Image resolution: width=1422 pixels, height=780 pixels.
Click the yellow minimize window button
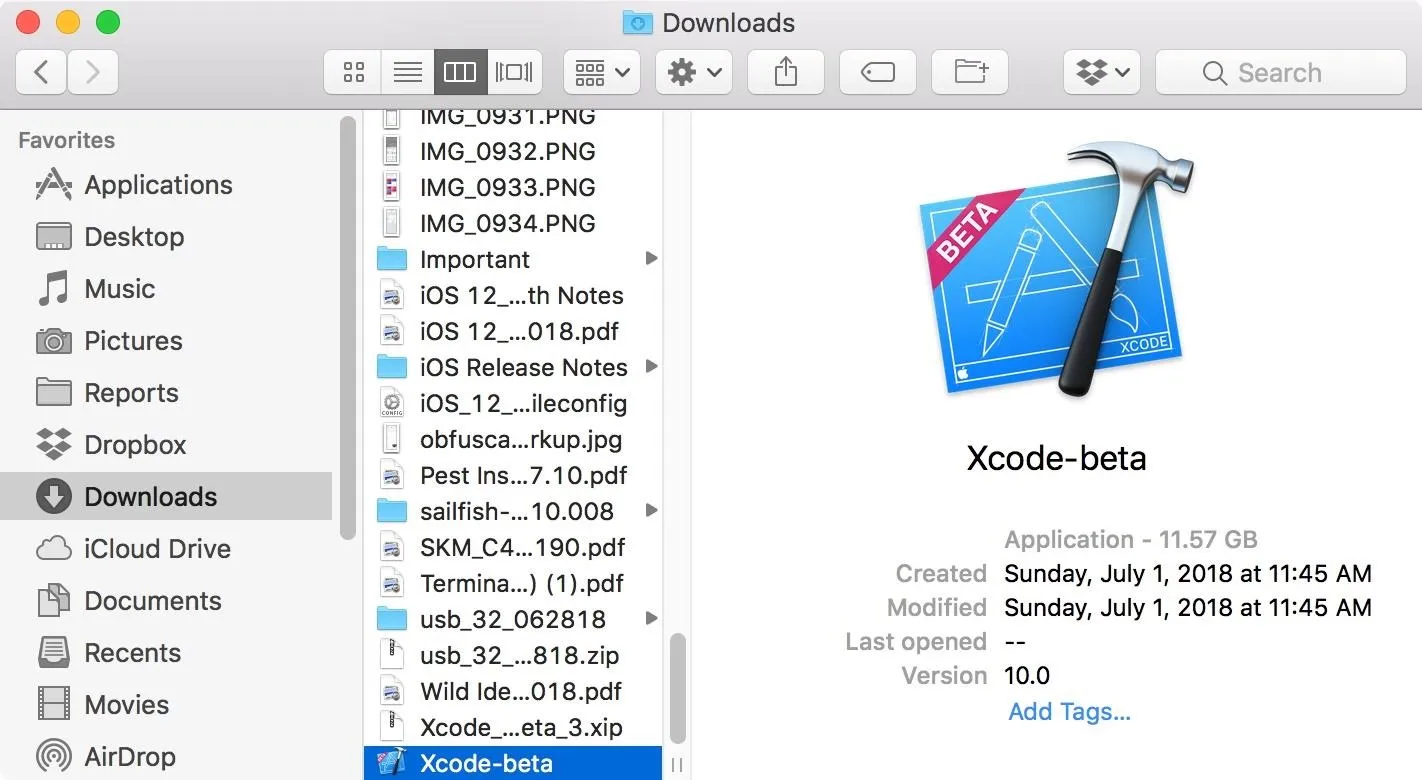68,22
